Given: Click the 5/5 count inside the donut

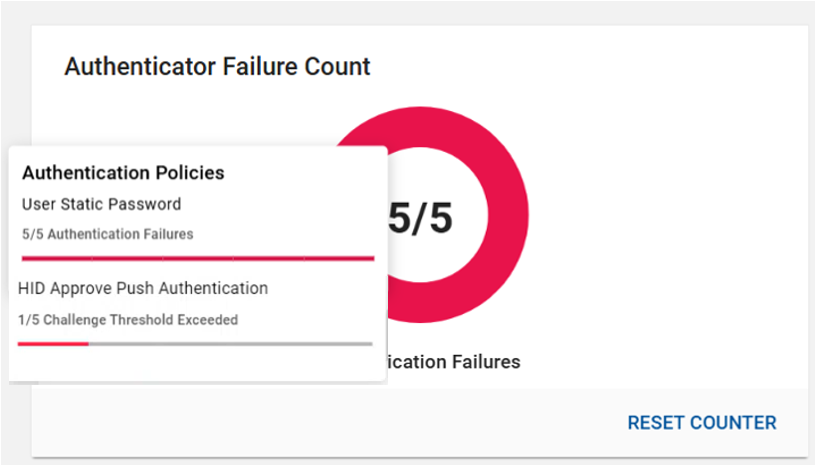Looking at the screenshot, I should pyautogui.click(x=420, y=218).
